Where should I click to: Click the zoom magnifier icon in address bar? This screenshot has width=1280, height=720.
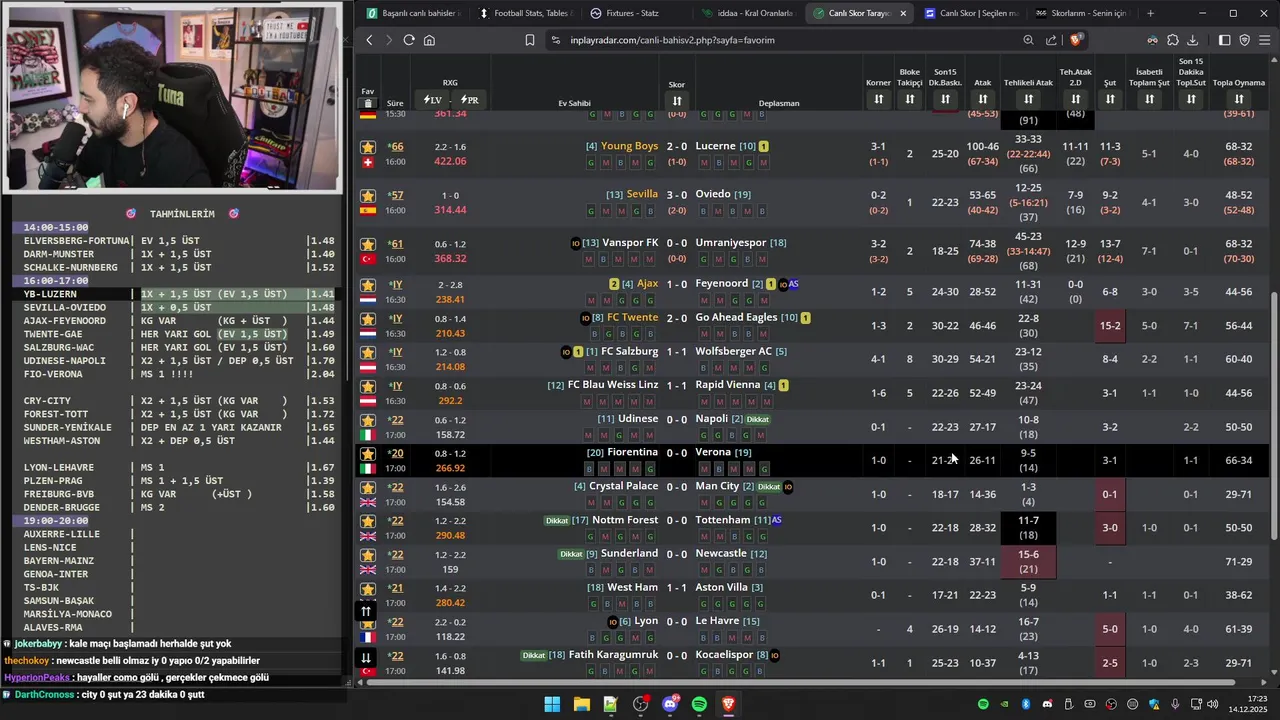tap(1028, 40)
